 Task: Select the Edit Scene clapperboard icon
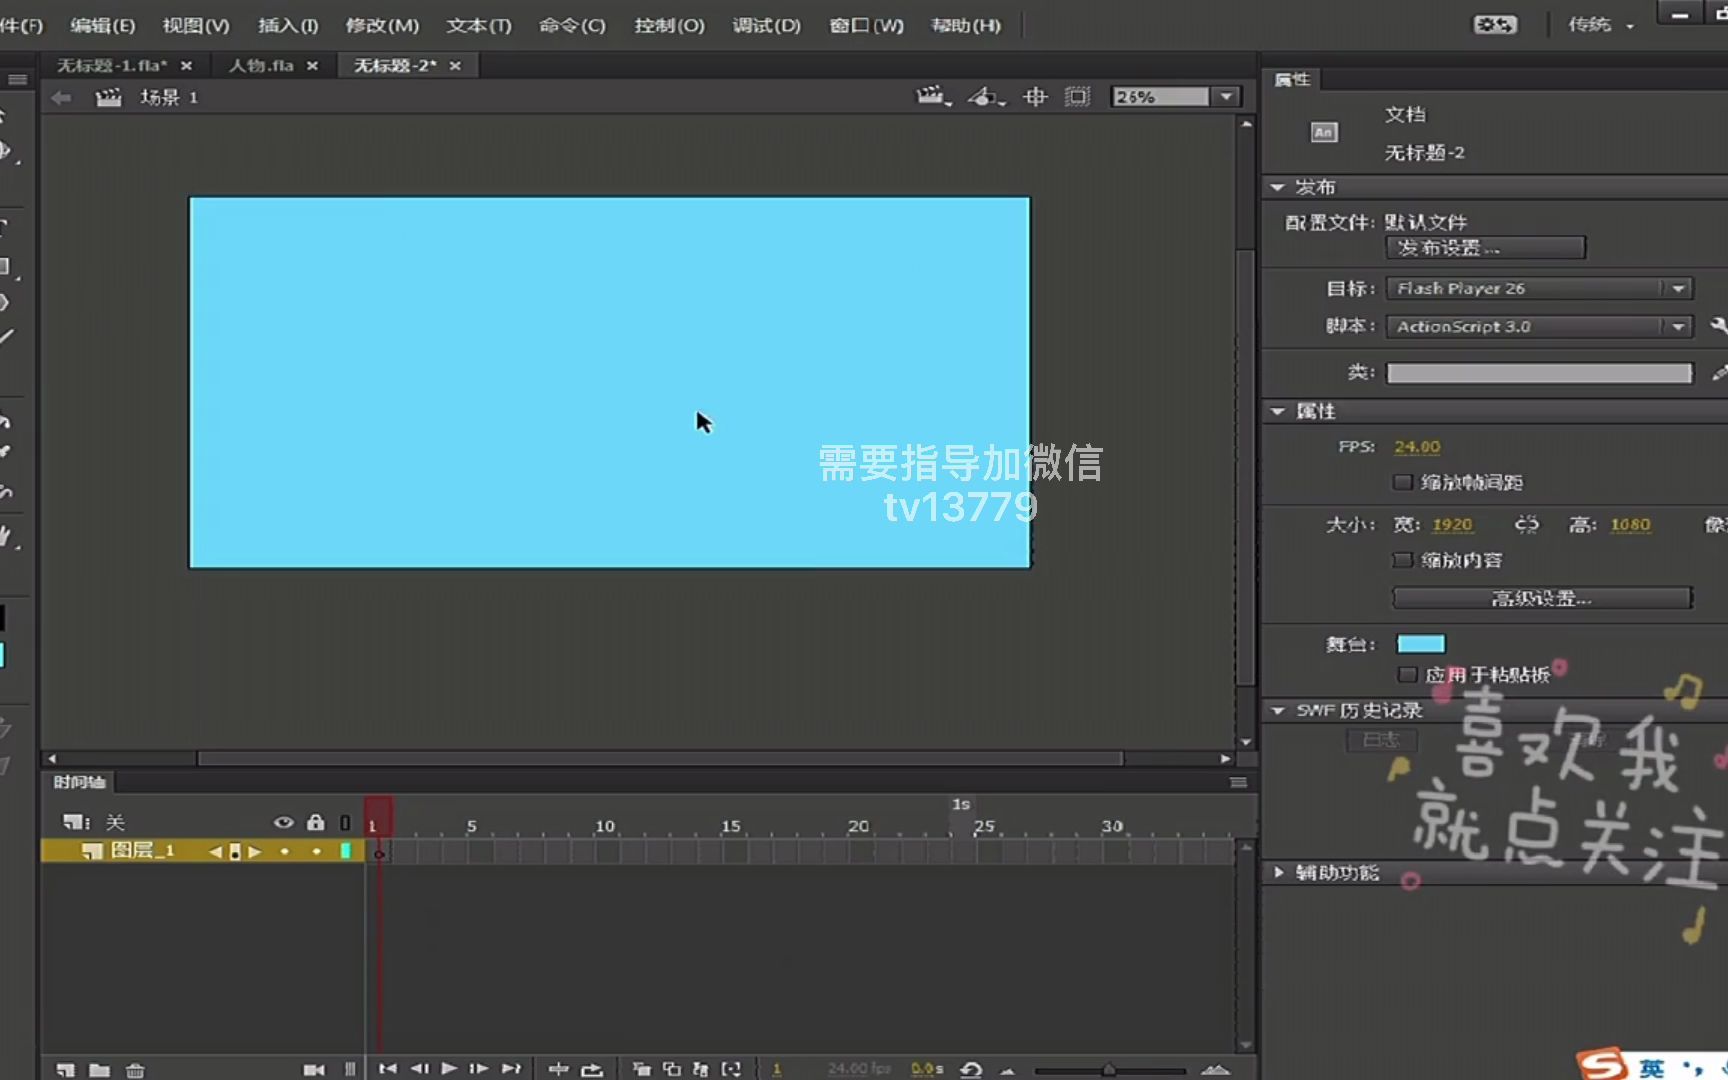click(929, 96)
